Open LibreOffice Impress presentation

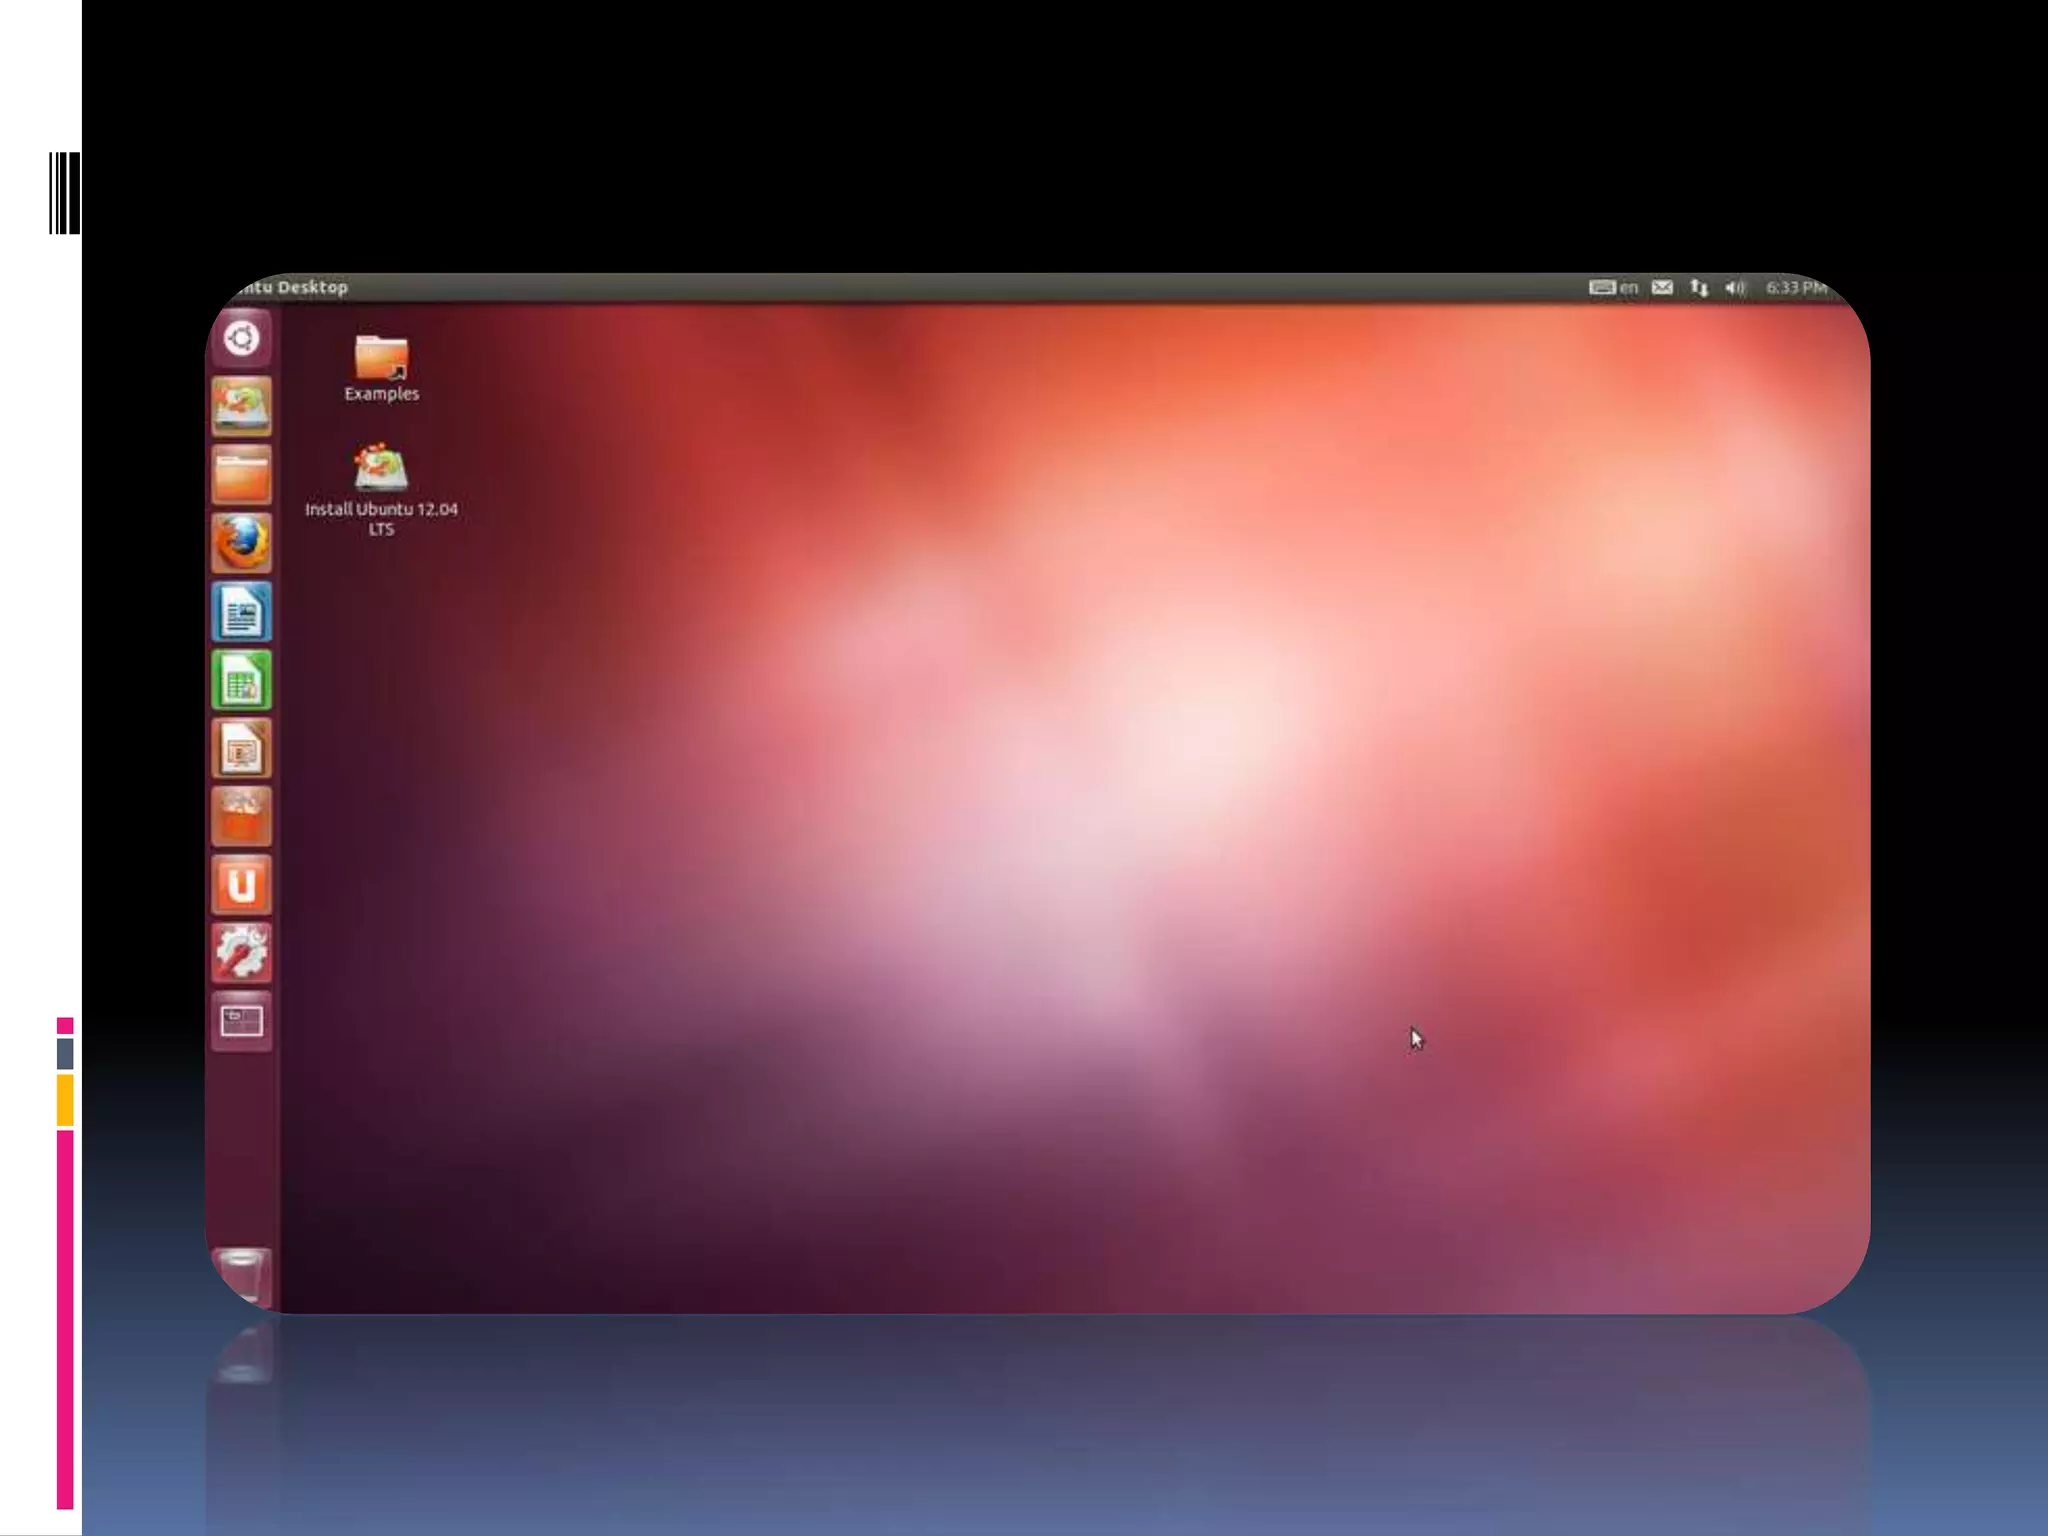pyautogui.click(x=241, y=748)
